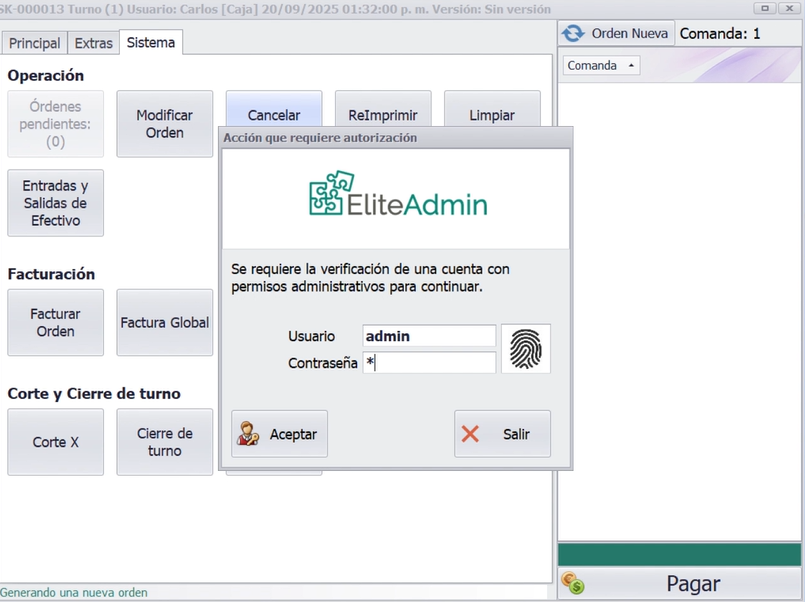The image size is (805, 602).
Task: Open the Factura Global option
Action: coord(164,322)
